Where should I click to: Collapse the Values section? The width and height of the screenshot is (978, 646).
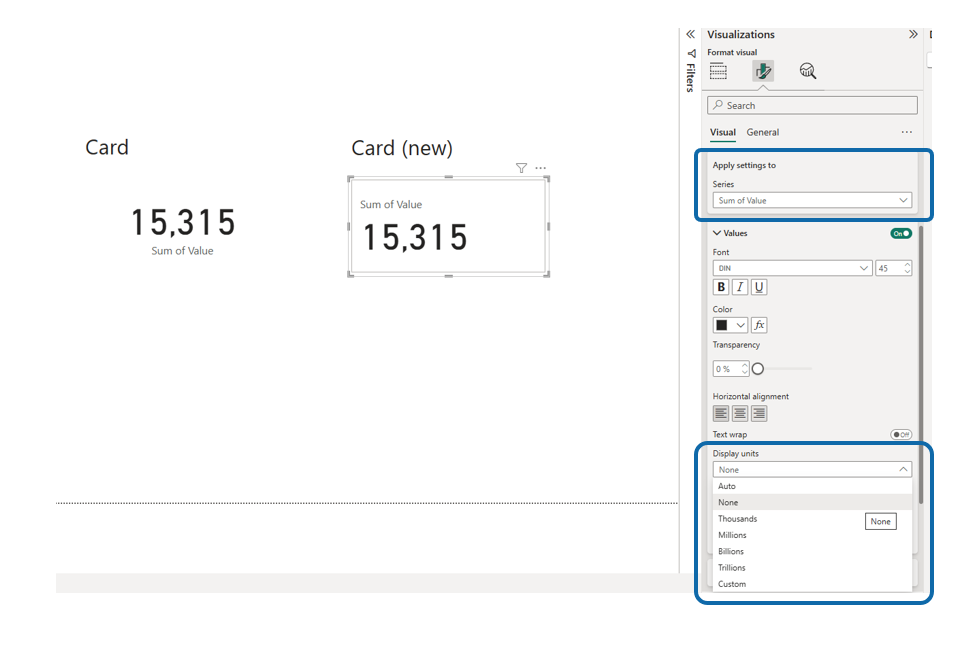click(x=717, y=233)
